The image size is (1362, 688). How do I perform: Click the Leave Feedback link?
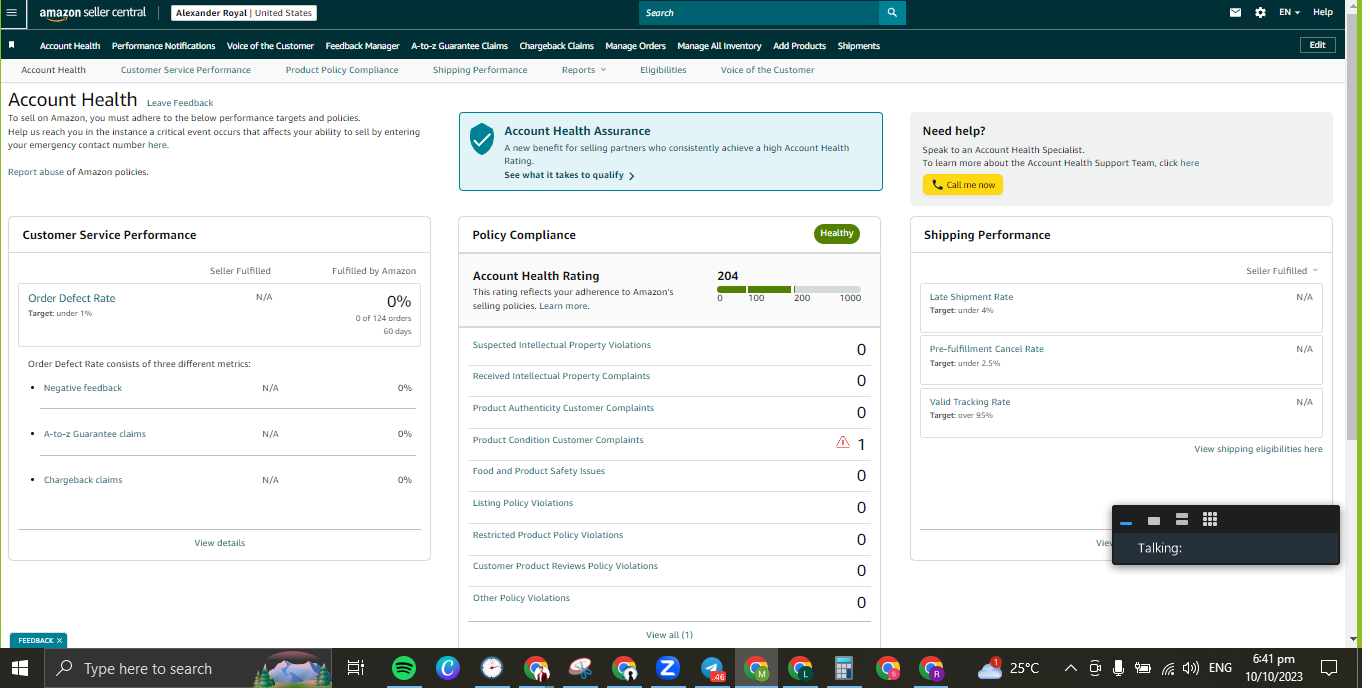click(x=180, y=103)
